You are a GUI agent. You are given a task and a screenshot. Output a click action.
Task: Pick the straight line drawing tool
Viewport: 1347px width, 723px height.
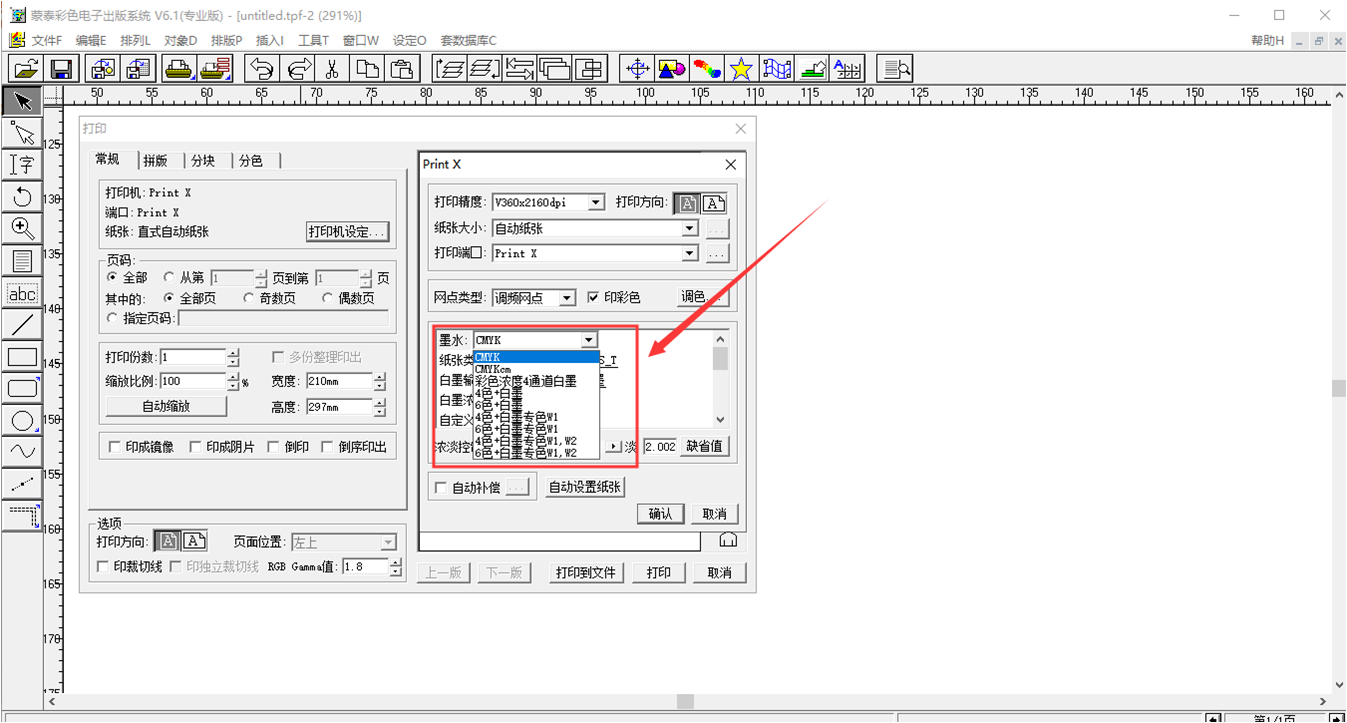point(22,325)
